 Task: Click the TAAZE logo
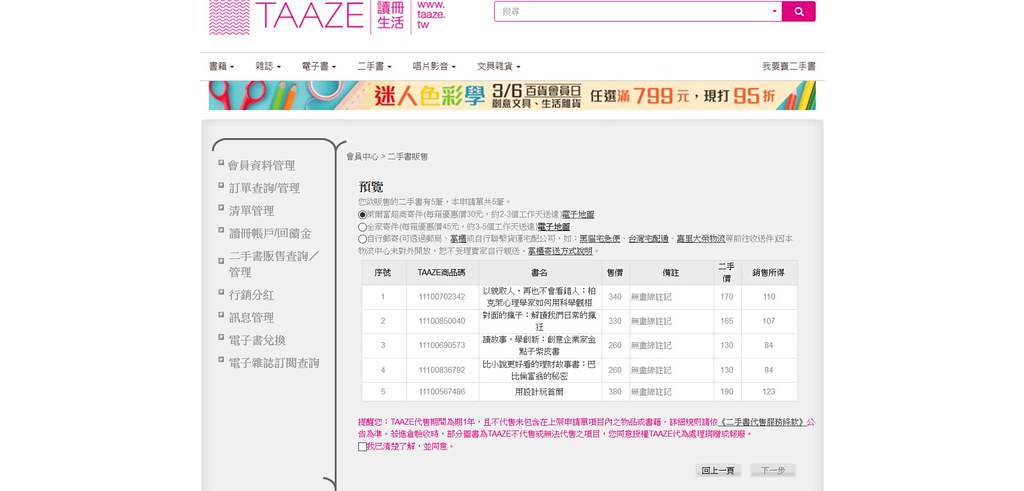point(287,16)
